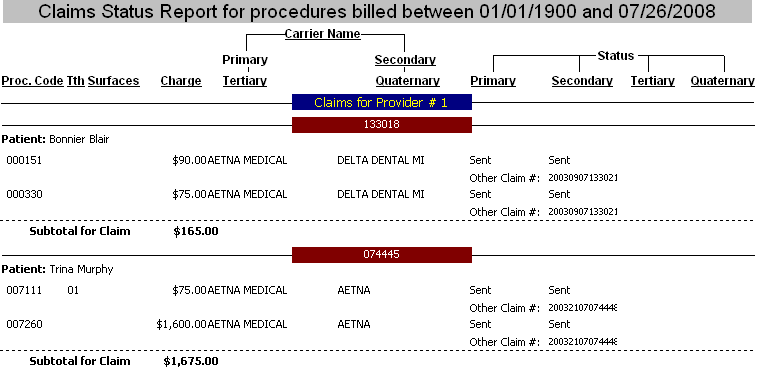Click the $1,675.00 subtotal amount
Viewport: 766px width, 374px height.
point(191,362)
